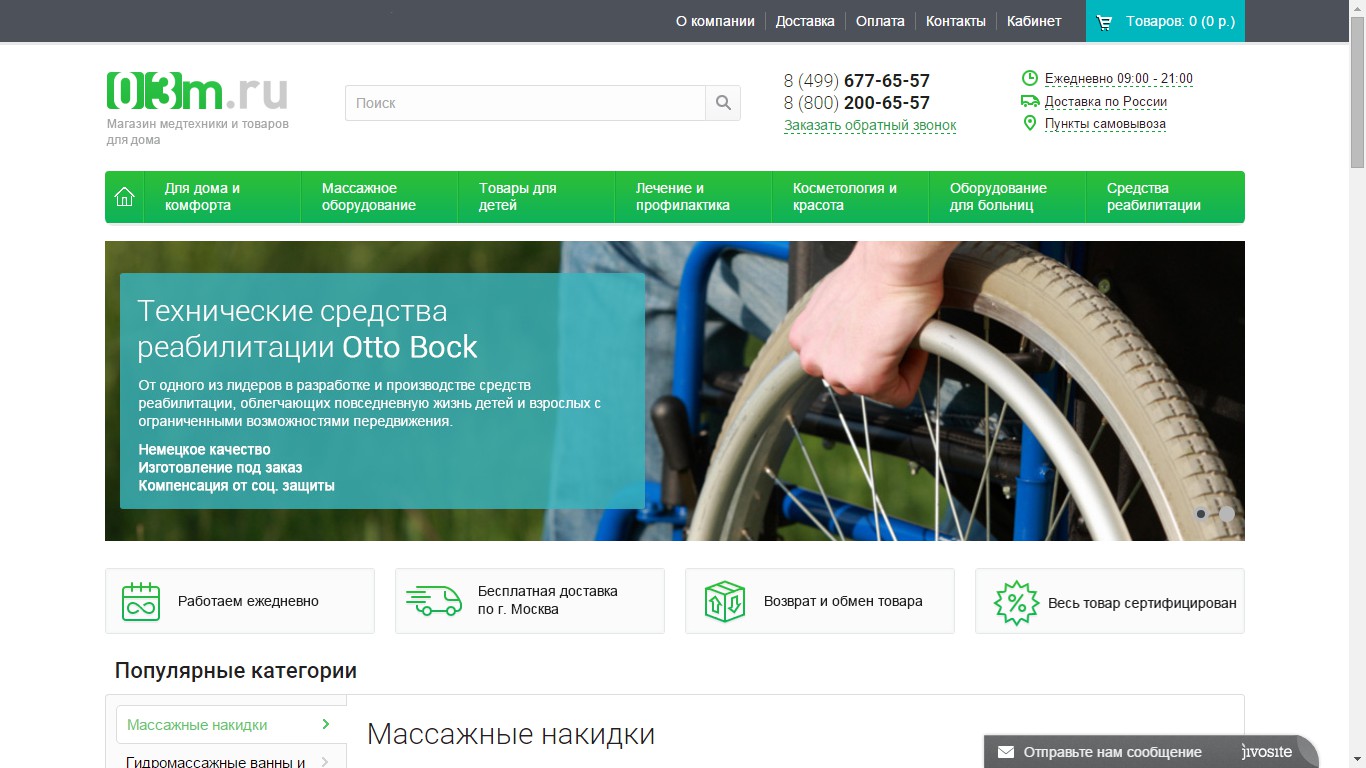
Task: Click the Пункты самовывоза link
Action: point(1105,124)
